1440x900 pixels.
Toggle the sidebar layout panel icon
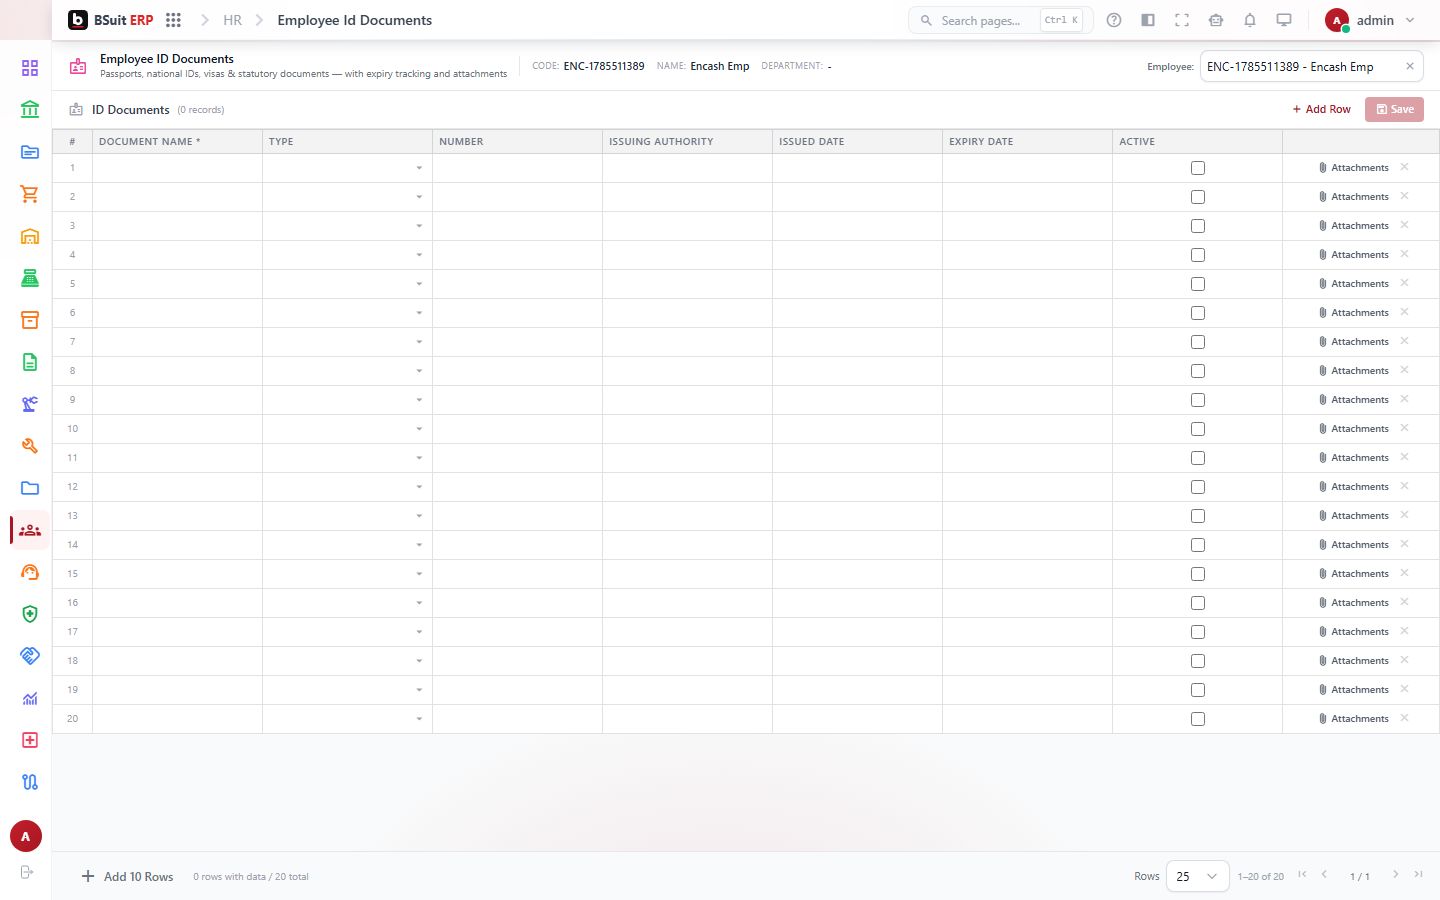[x=1148, y=20]
